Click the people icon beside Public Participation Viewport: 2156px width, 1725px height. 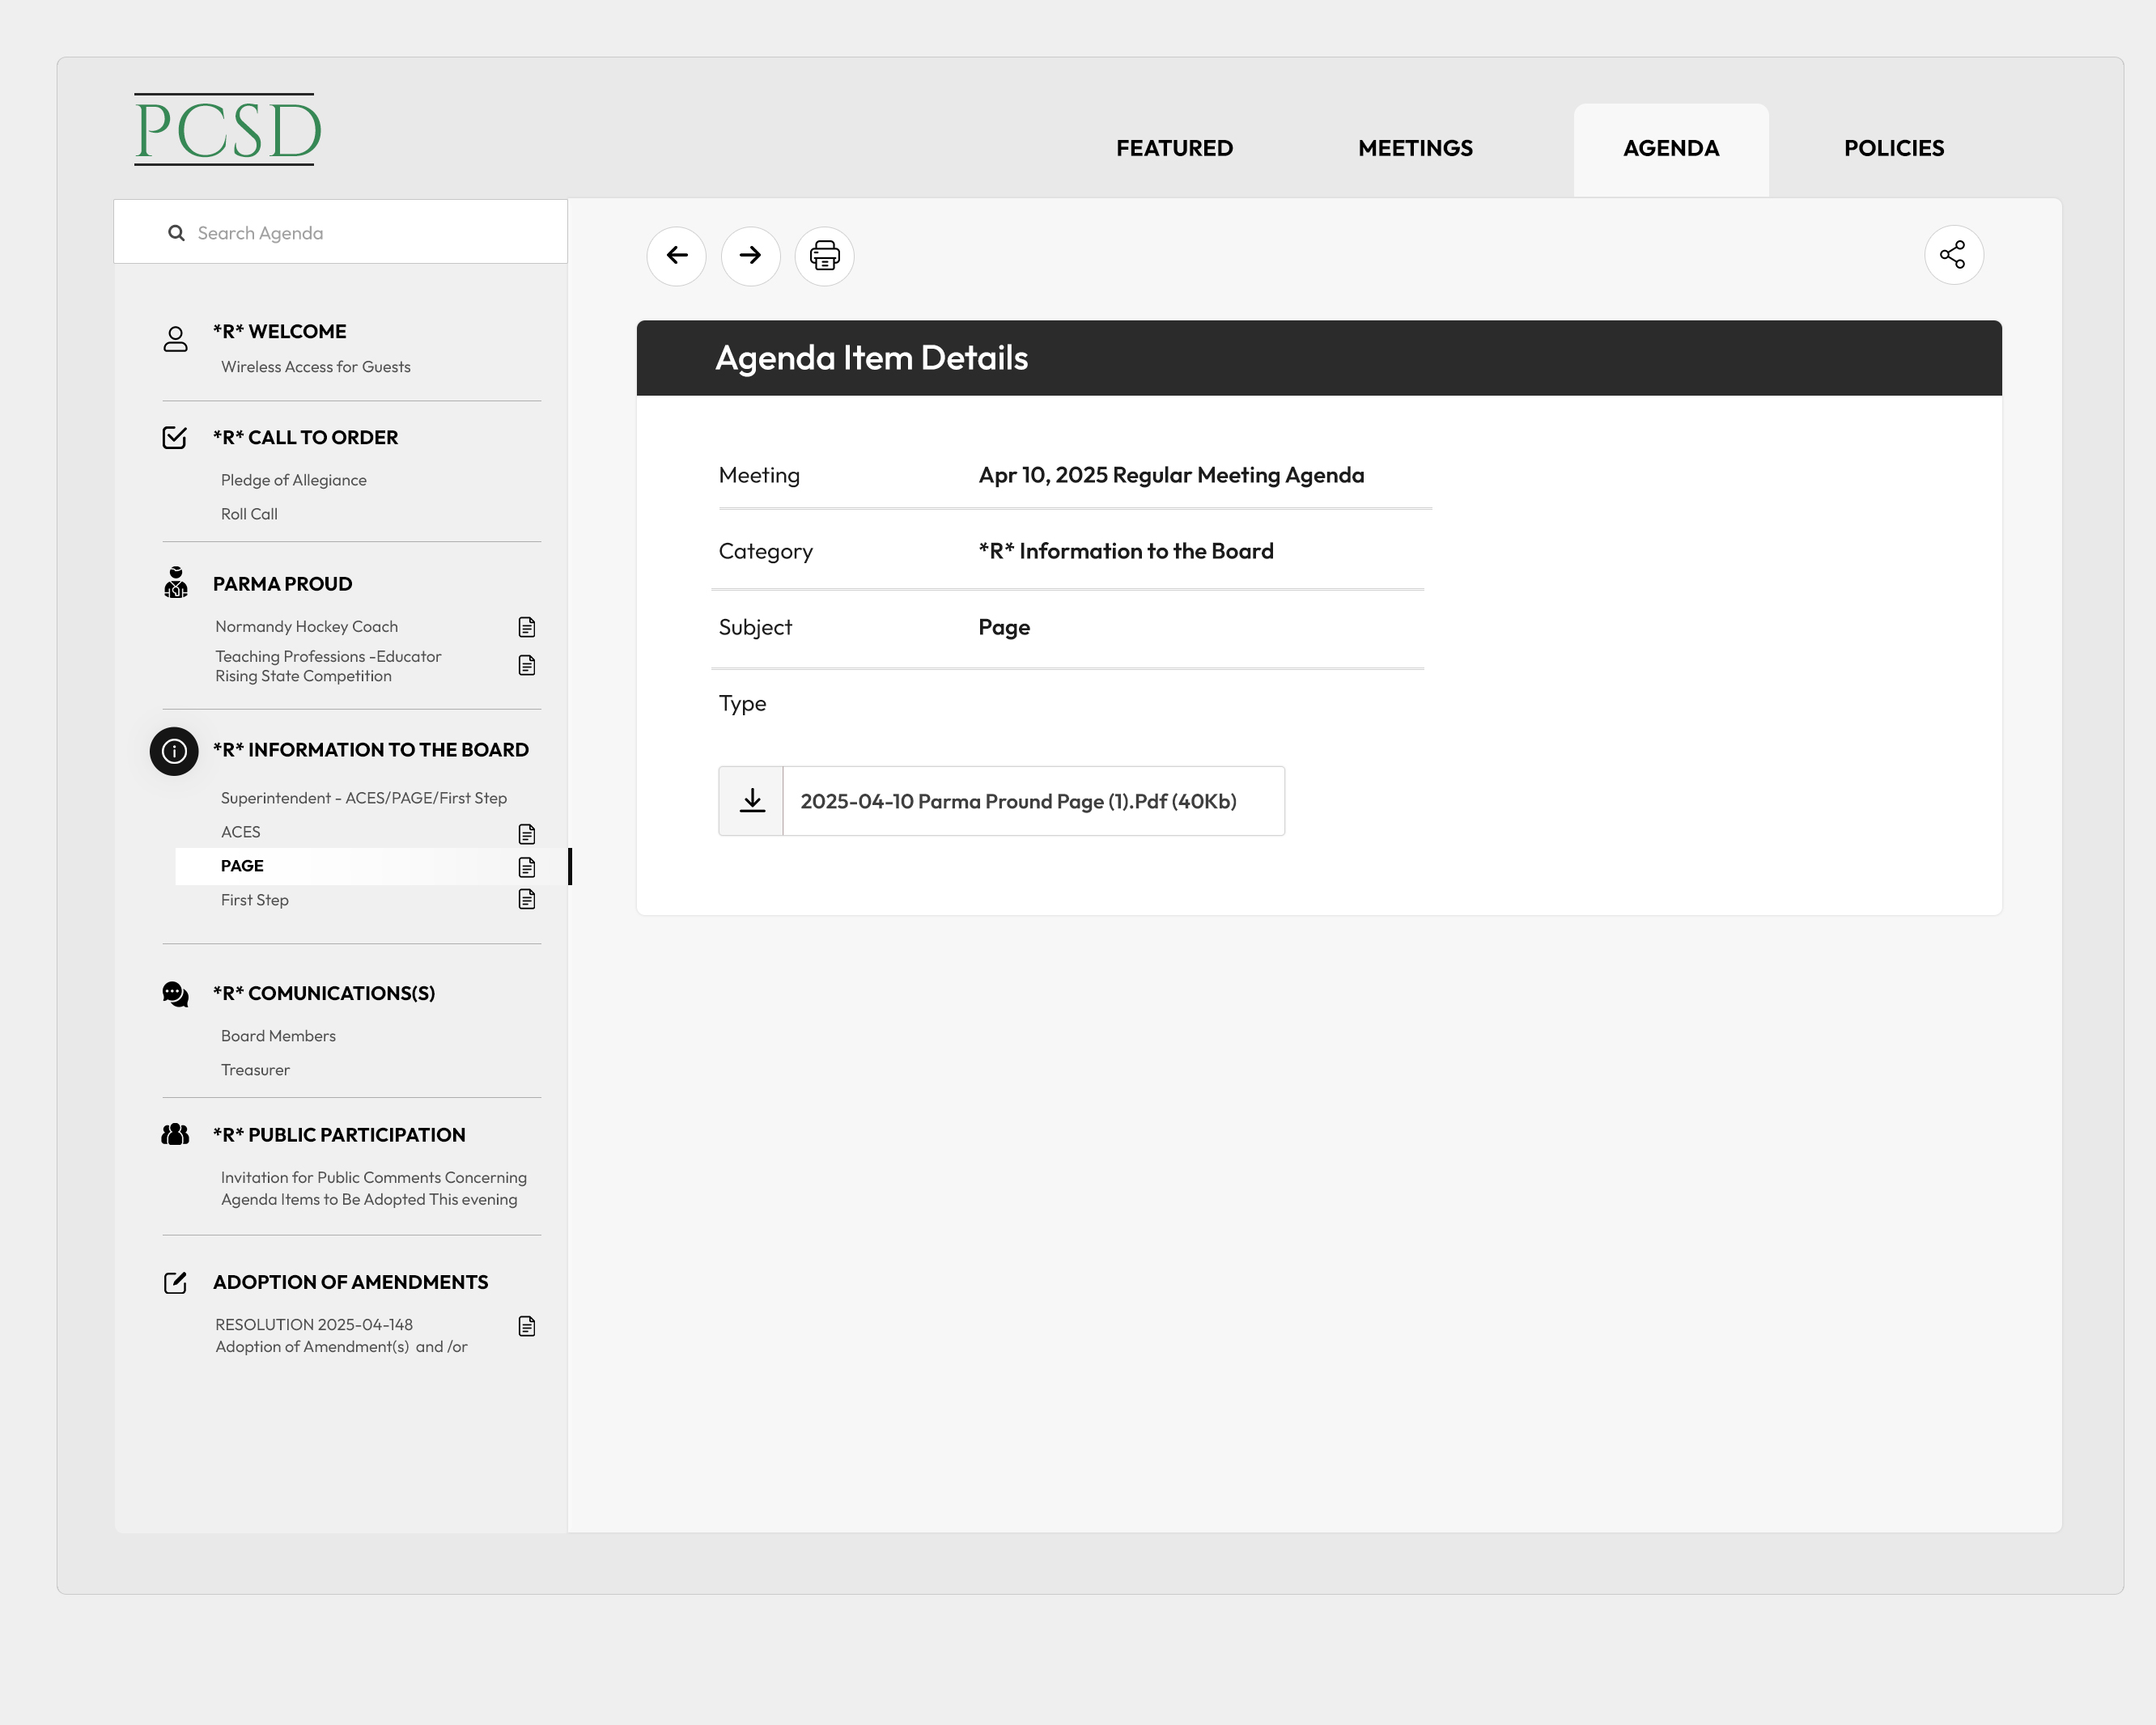point(175,1133)
